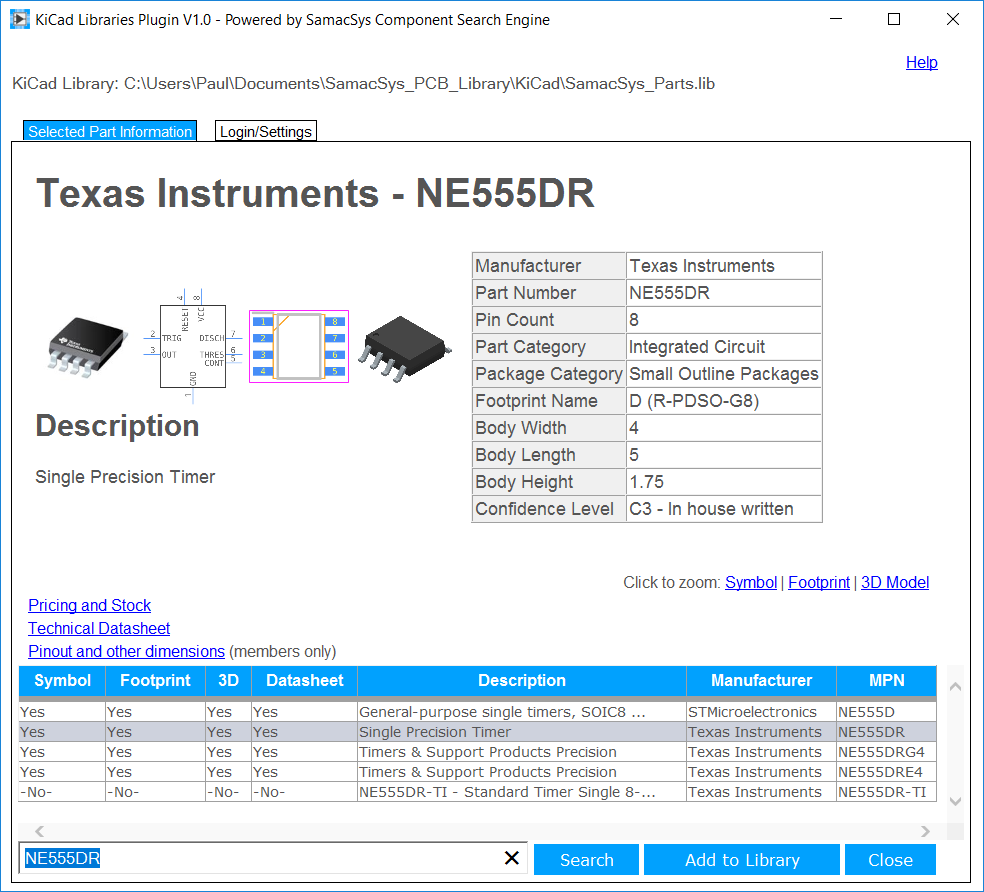Open the schematic symbol preview image
The width and height of the screenshot is (984, 892).
point(193,346)
